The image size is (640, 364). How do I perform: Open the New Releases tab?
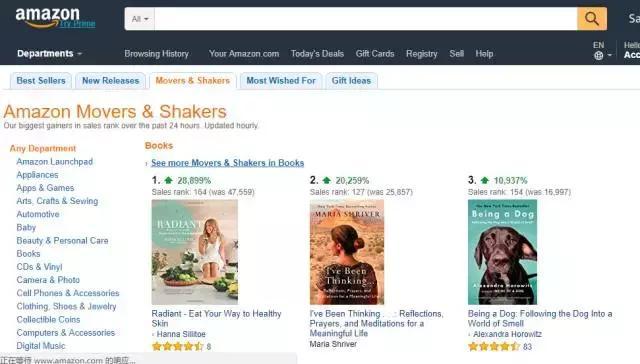coord(111,81)
